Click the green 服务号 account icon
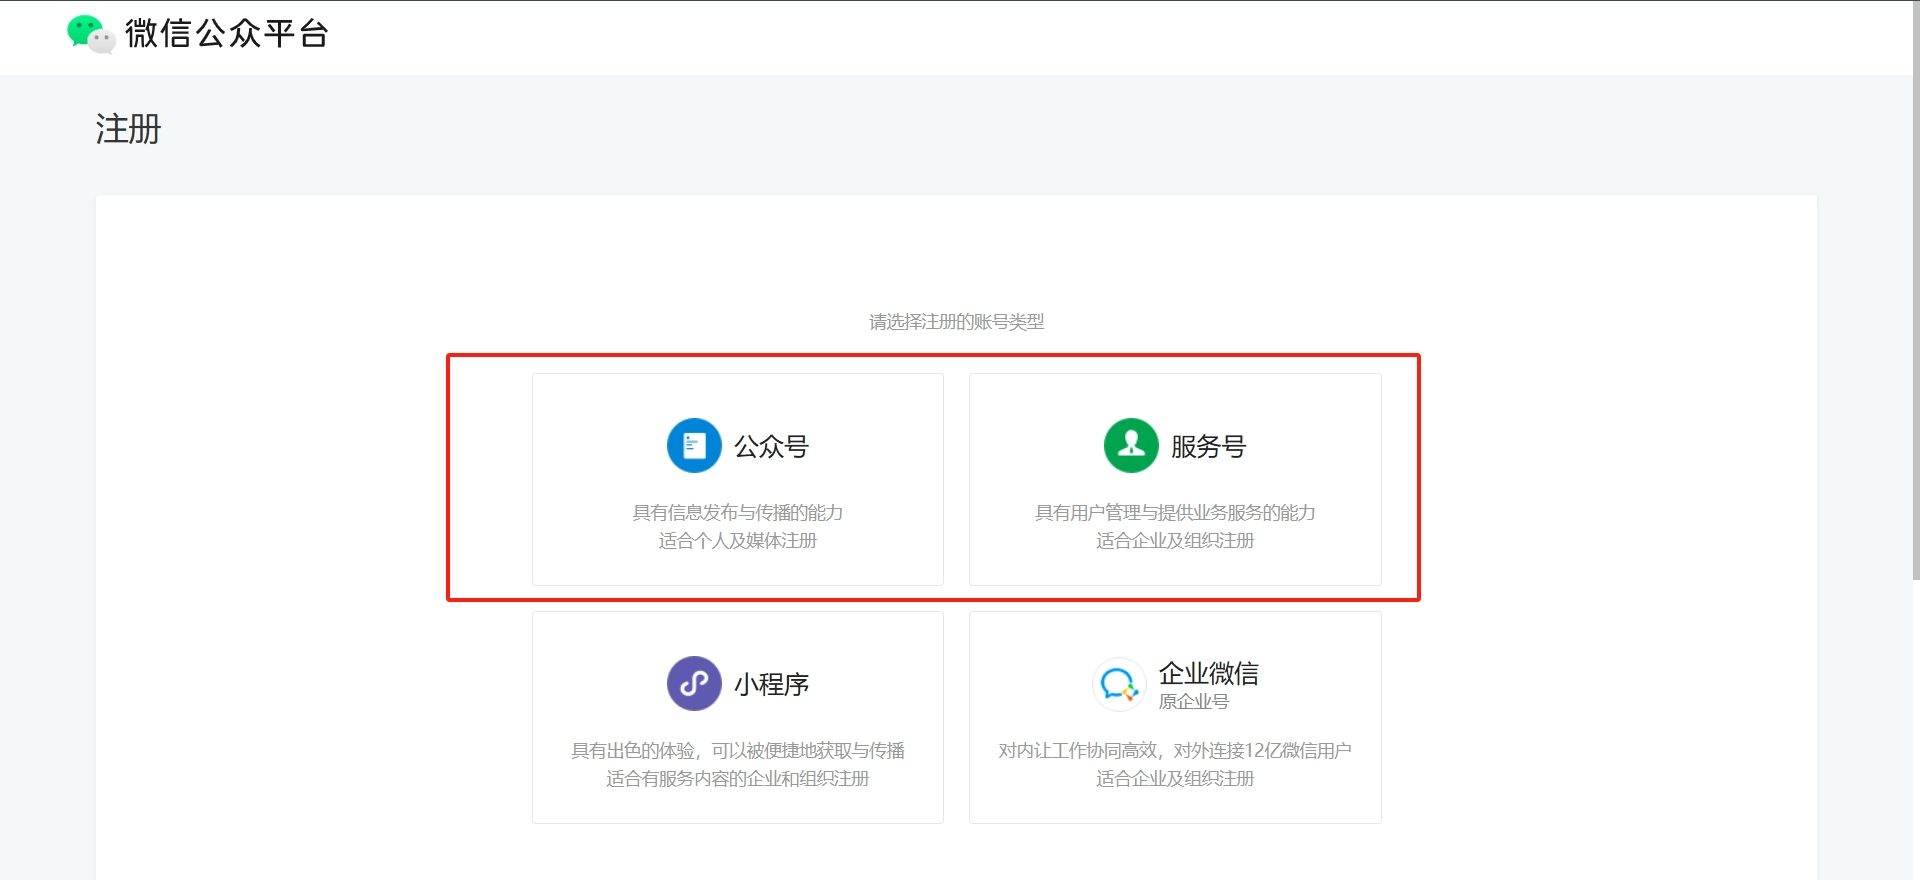The image size is (1920, 880). (1131, 445)
